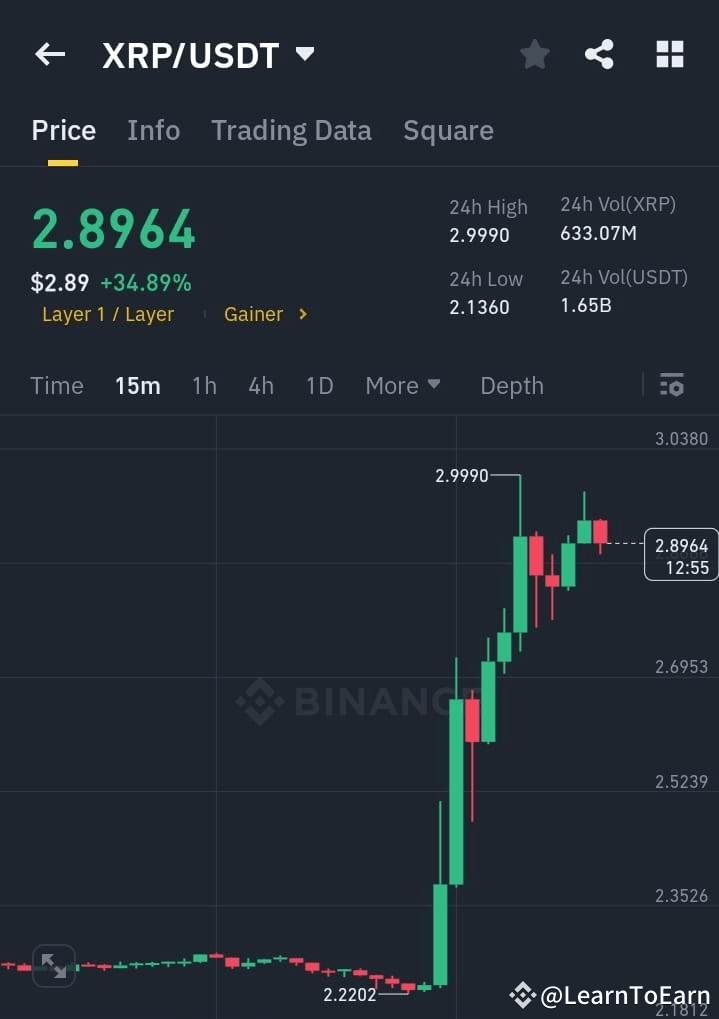Viewport: 719px width, 1019px height.
Task: Expand the chart to fullscreen
Action: pos(54,965)
